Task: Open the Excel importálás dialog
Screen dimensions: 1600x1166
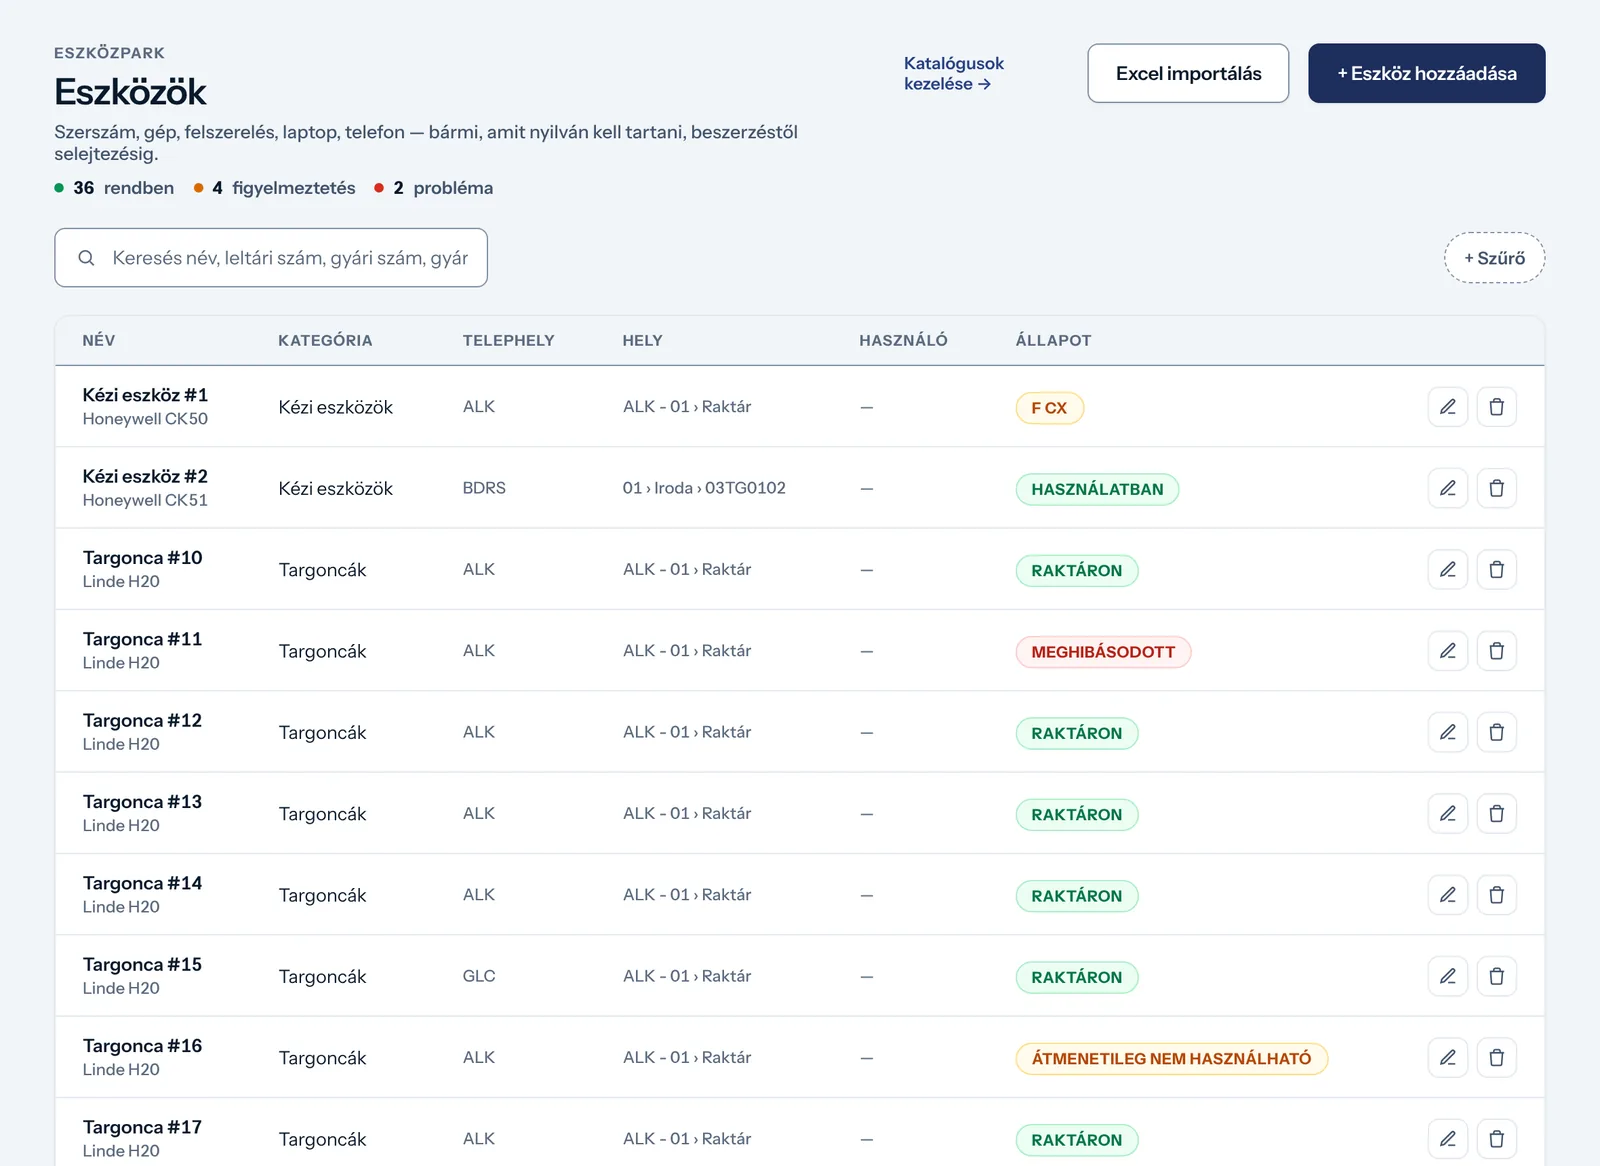Action: point(1188,73)
